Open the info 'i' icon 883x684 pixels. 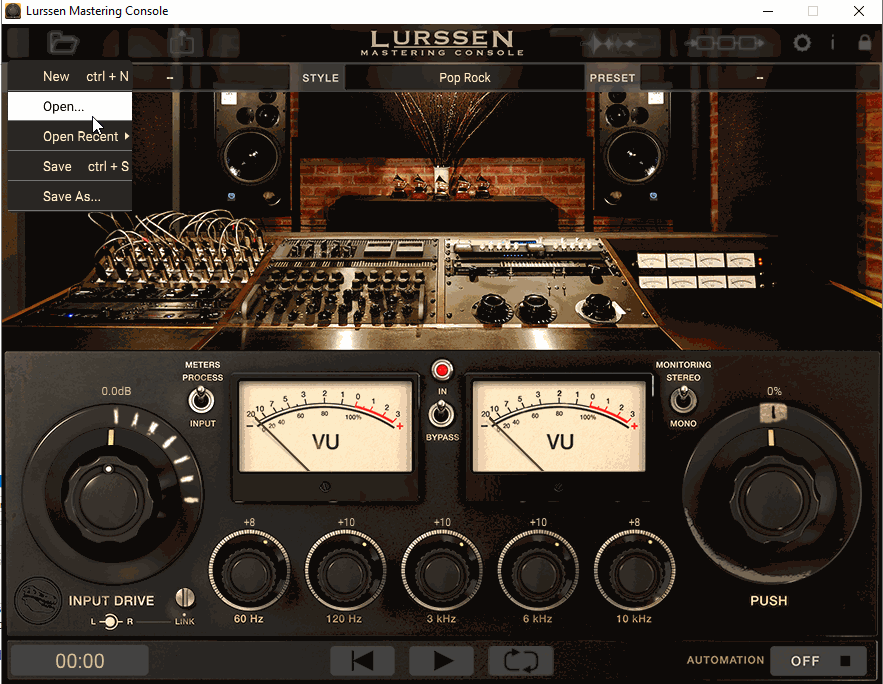pyautogui.click(x=833, y=43)
